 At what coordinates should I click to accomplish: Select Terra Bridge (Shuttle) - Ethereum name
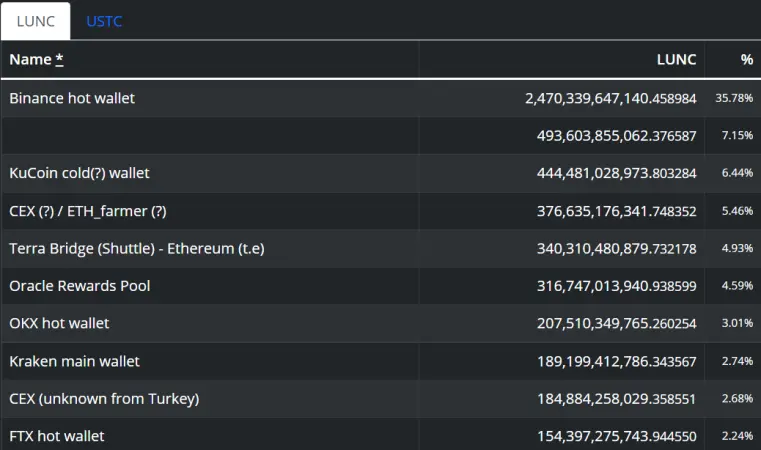pos(137,249)
